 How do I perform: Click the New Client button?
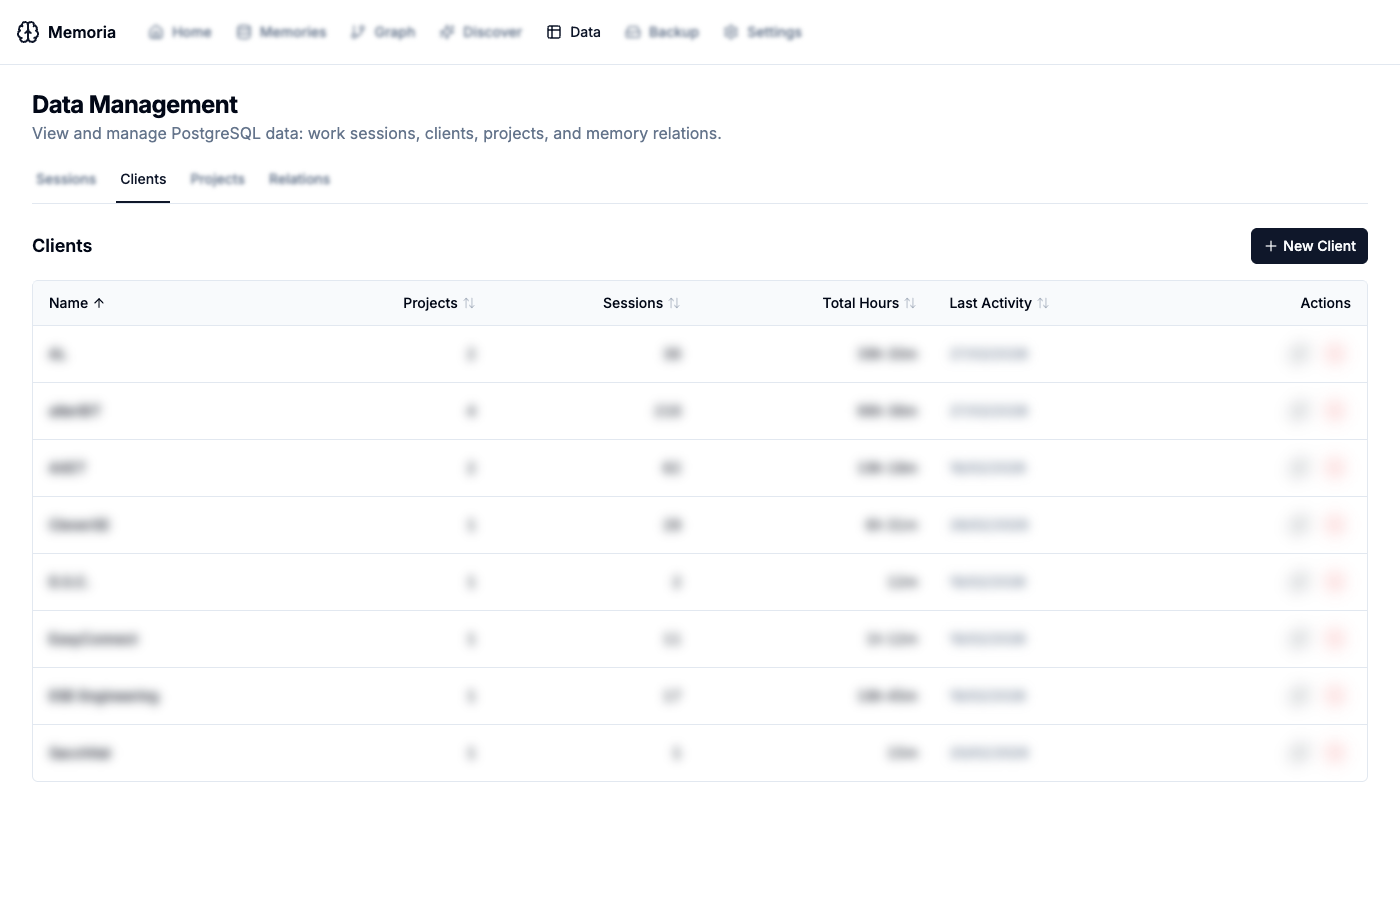click(x=1309, y=246)
